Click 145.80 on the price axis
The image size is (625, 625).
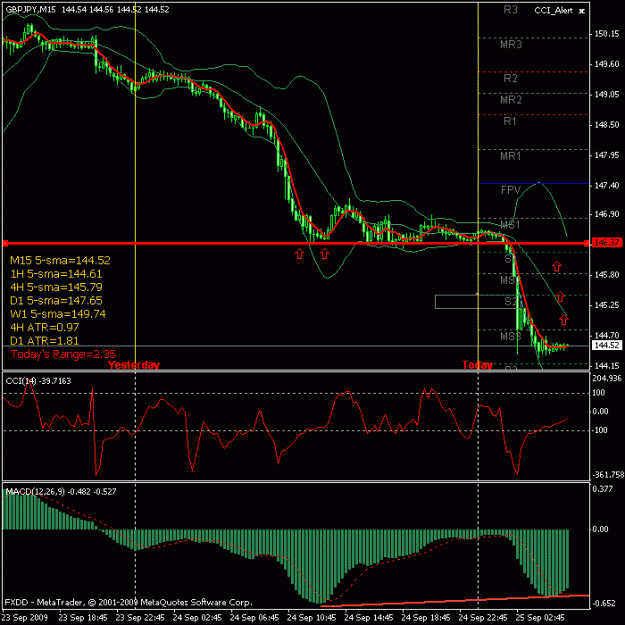607,275
